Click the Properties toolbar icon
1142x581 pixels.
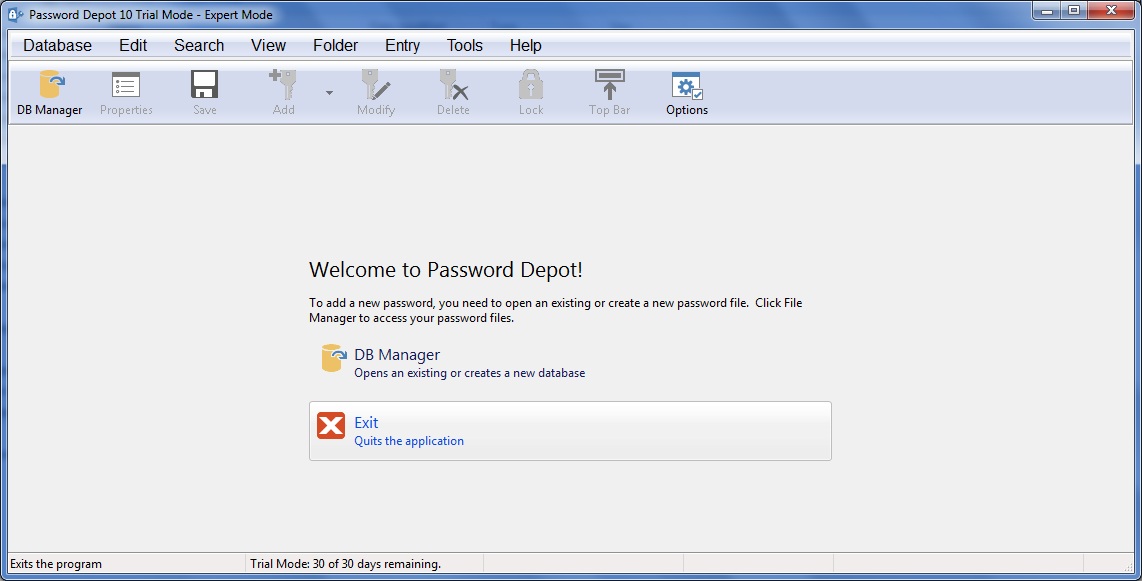[x=125, y=90]
